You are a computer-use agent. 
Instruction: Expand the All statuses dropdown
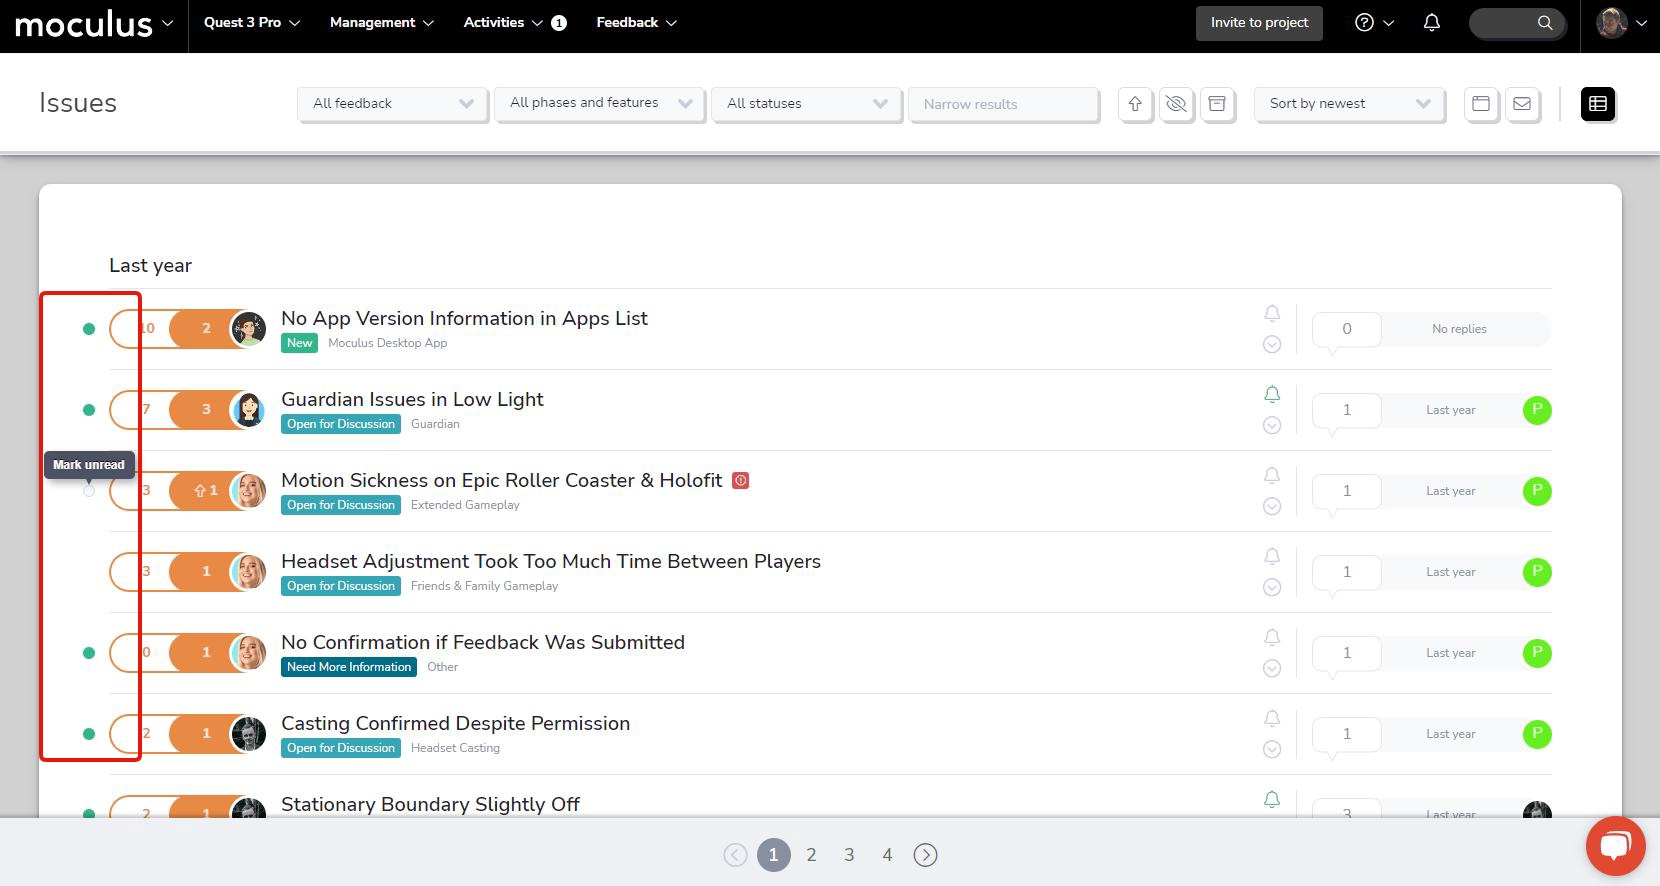806,104
